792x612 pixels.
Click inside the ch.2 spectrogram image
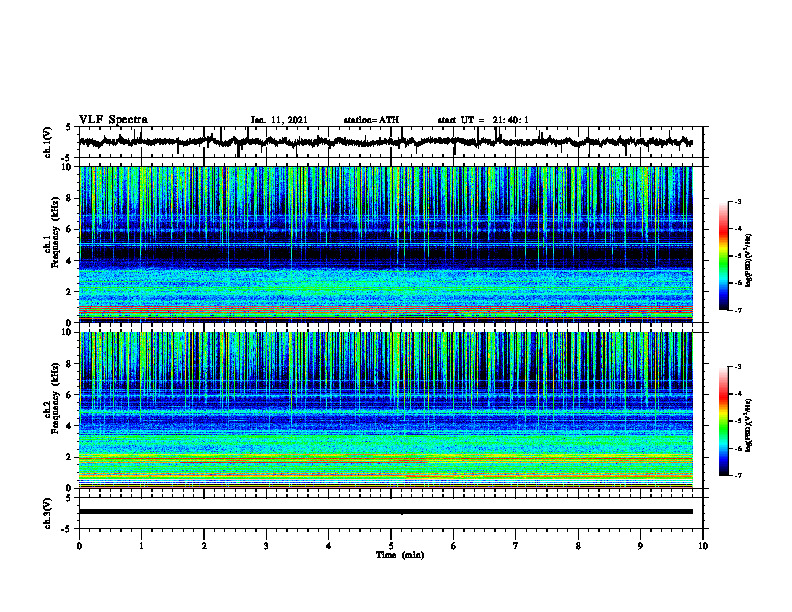coord(386,410)
